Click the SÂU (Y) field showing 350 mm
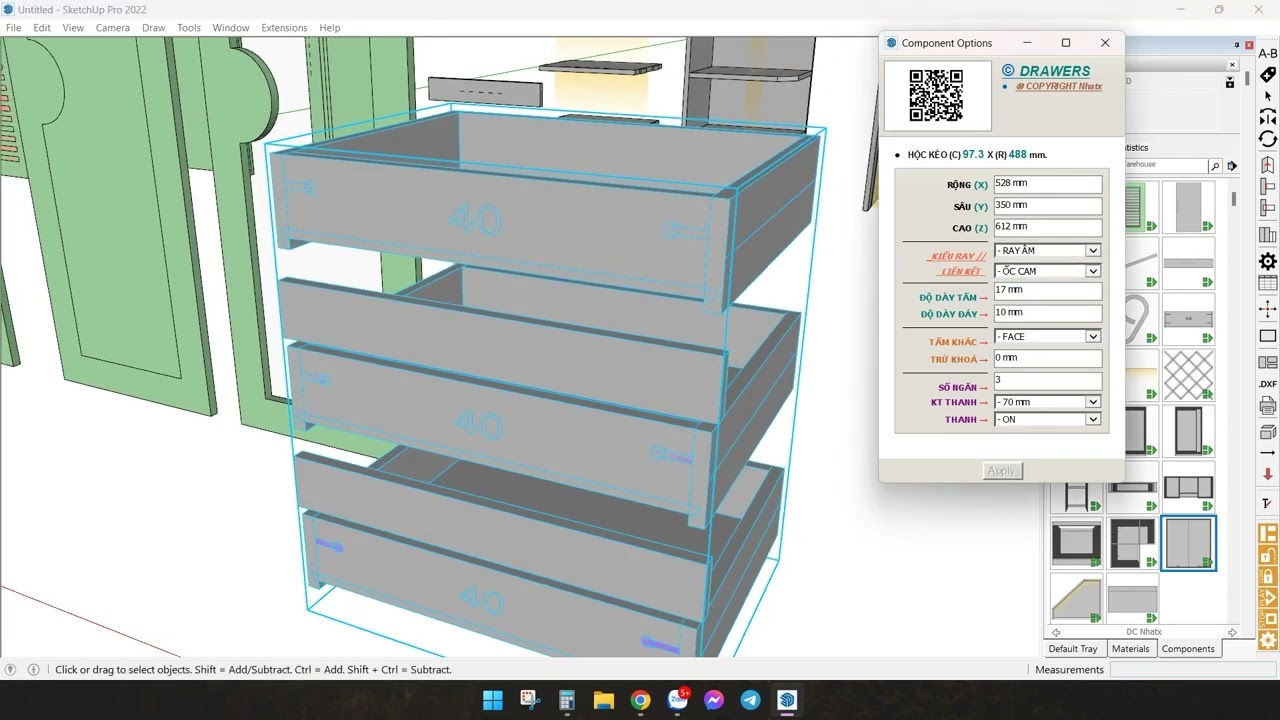Image resolution: width=1280 pixels, height=720 pixels. [x=1048, y=206]
